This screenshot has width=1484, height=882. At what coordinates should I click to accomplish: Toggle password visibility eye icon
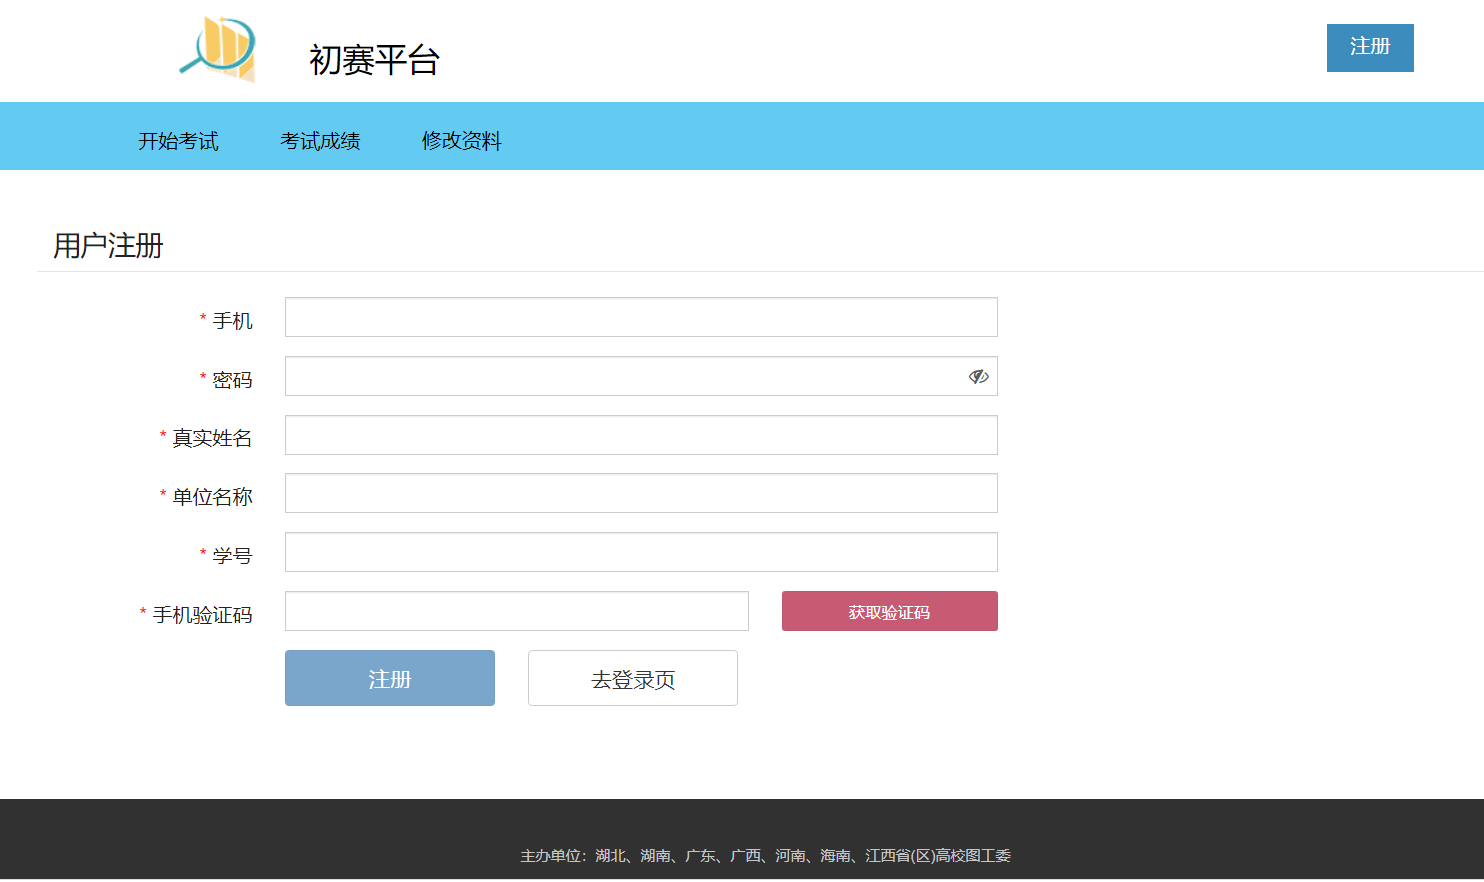tap(978, 377)
